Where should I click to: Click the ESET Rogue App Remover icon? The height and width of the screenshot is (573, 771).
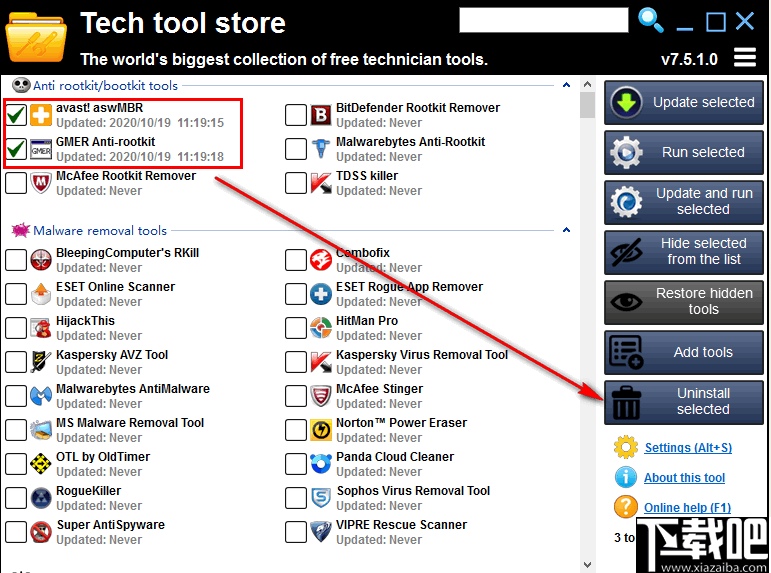[x=321, y=294]
